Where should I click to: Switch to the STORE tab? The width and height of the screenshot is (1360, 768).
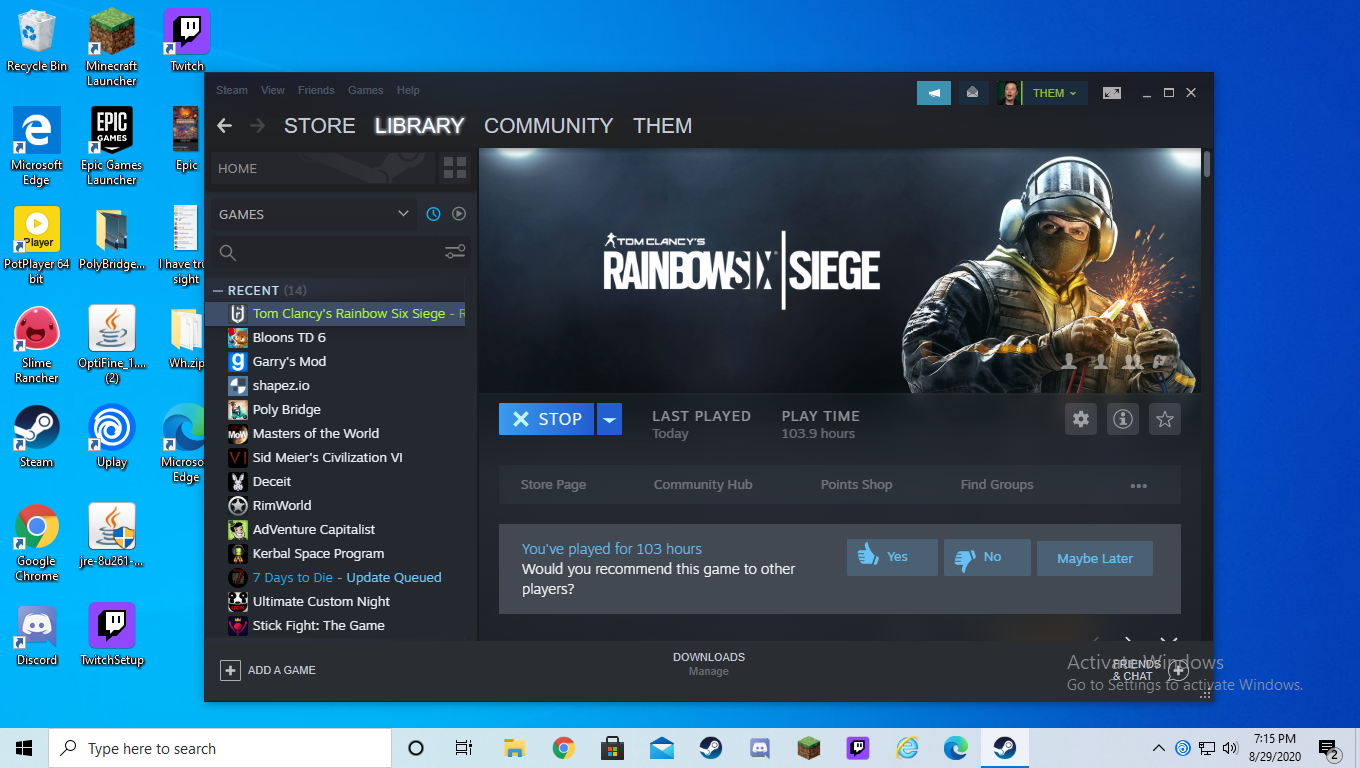click(x=320, y=125)
